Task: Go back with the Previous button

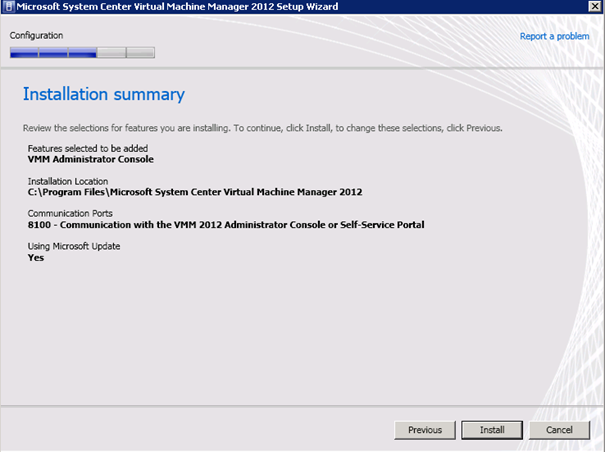Action: [425, 430]
